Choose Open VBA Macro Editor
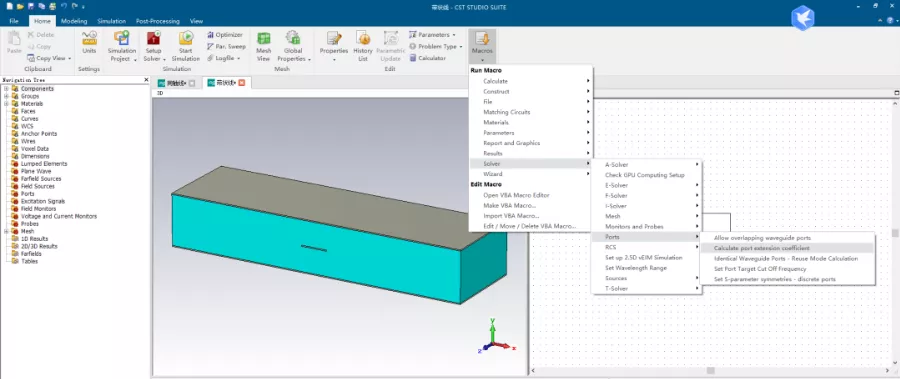 coord(516,195)
